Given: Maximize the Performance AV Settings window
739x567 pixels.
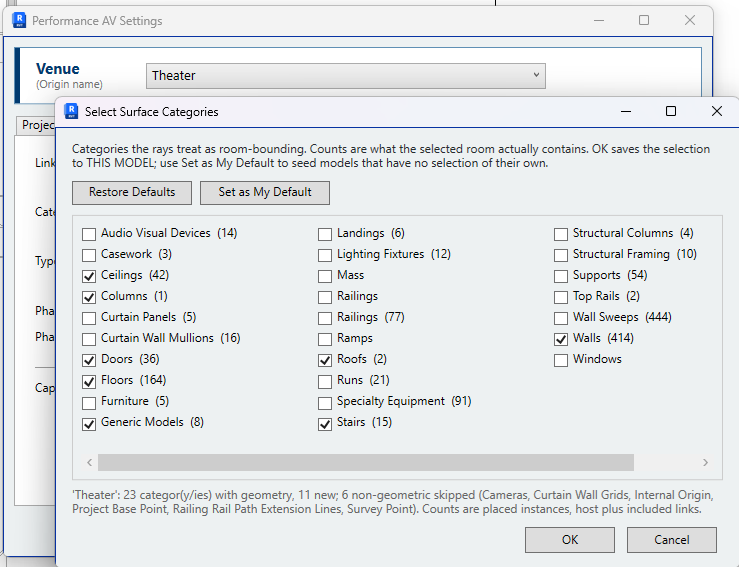Looking at the screenshot, I should coord(644,20).
